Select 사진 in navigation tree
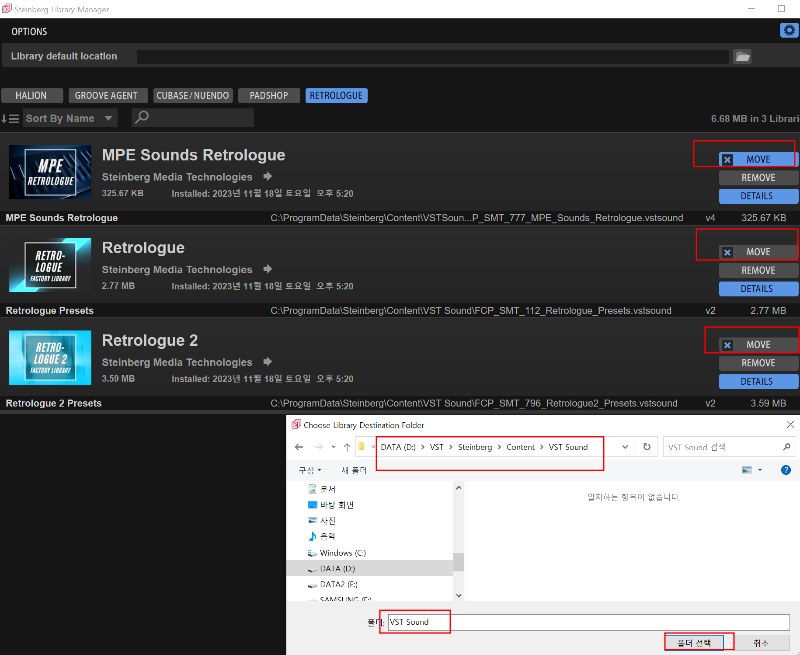Viewport: 800px width, 655px height. 321,520
